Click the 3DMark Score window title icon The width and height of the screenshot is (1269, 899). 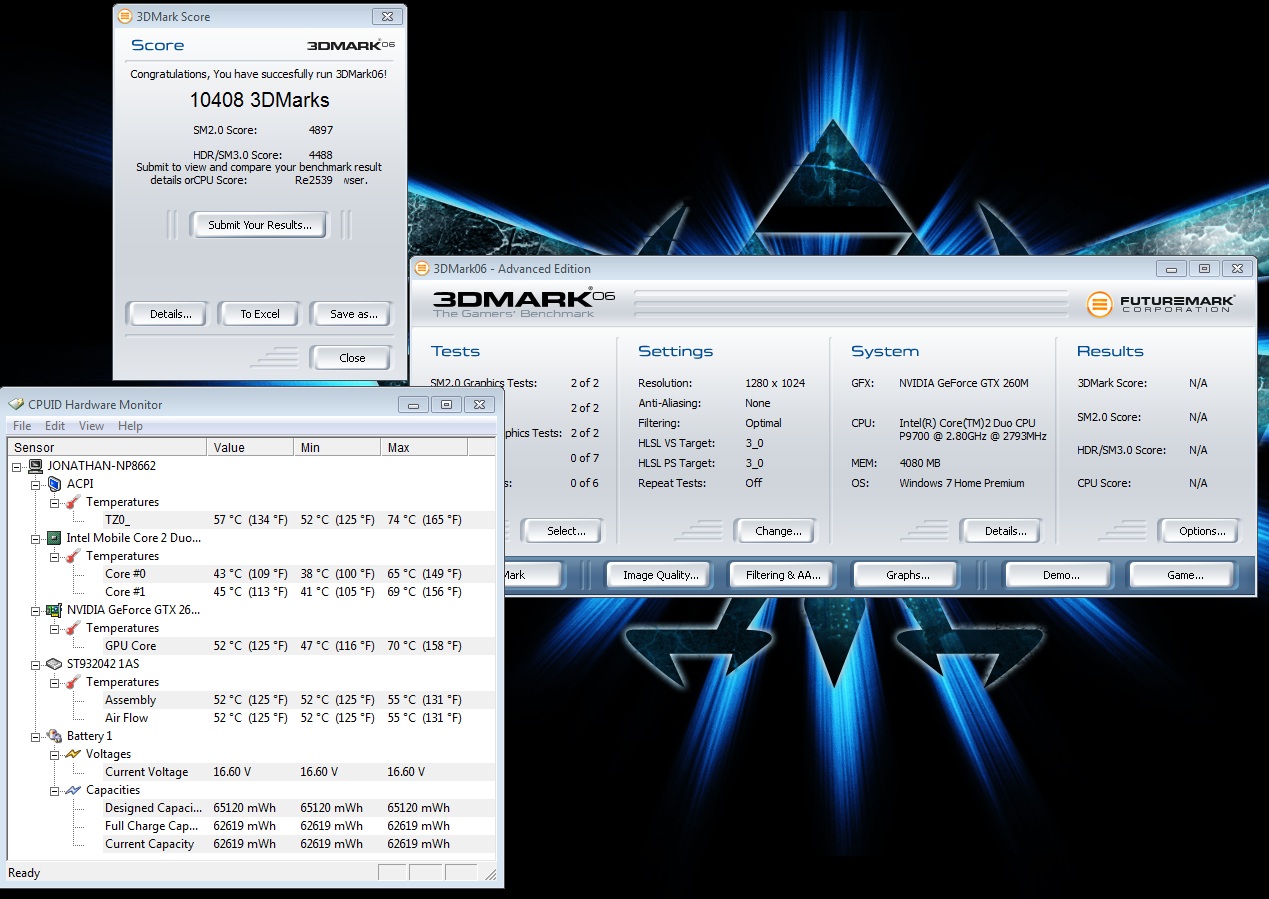(x=124, y=16)
